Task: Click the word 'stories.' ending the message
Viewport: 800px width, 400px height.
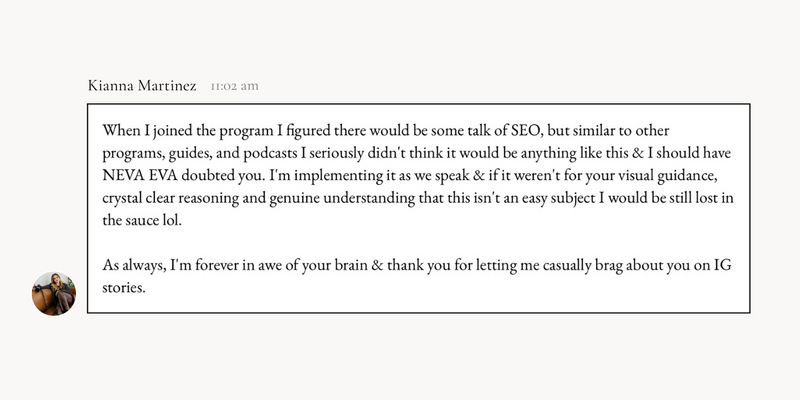Action: [124, 288]
